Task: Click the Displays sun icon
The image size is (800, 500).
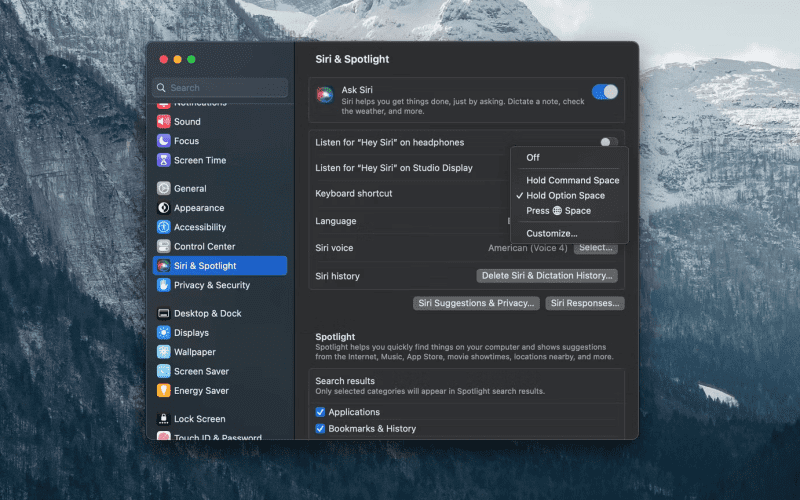Action: 163,333
